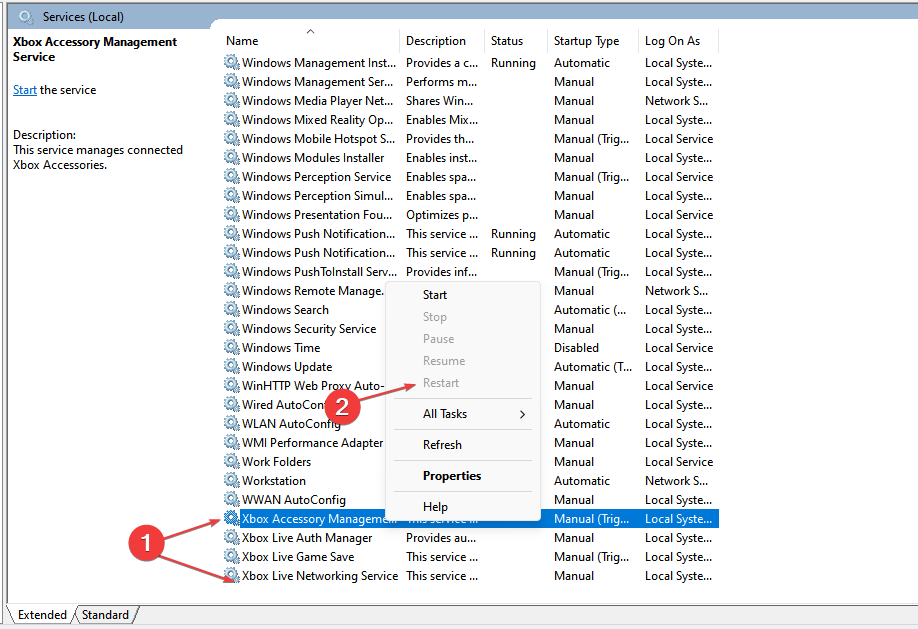Click the gear icon for Xbox Live Networking Service
This screenshot has width=918, height=629.
[x=232, y=575]
